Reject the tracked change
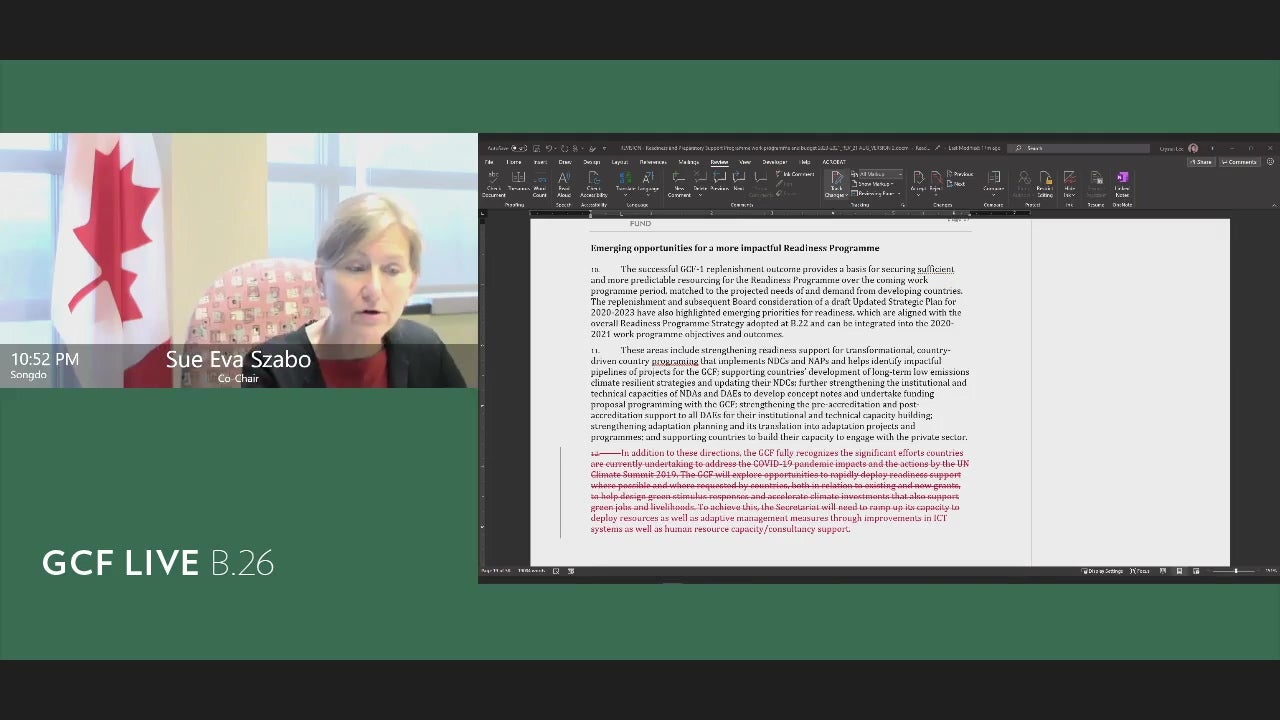Screen dimensions: 1280x720 [x=936, y=183]
